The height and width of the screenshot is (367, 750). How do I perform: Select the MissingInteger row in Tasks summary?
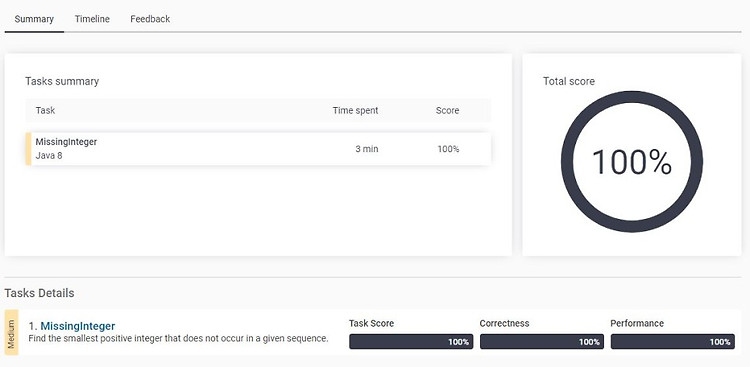[x=258, y=149]
